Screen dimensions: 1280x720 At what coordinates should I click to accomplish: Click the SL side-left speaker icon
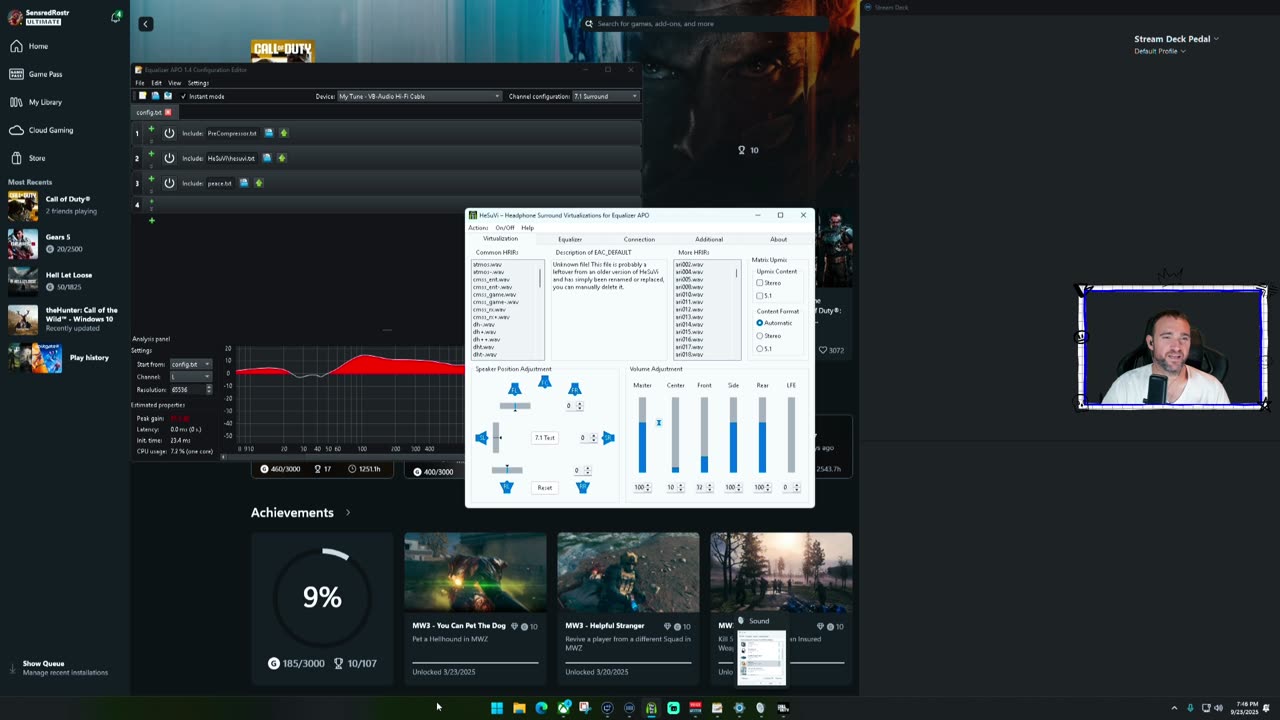(482, 438)
